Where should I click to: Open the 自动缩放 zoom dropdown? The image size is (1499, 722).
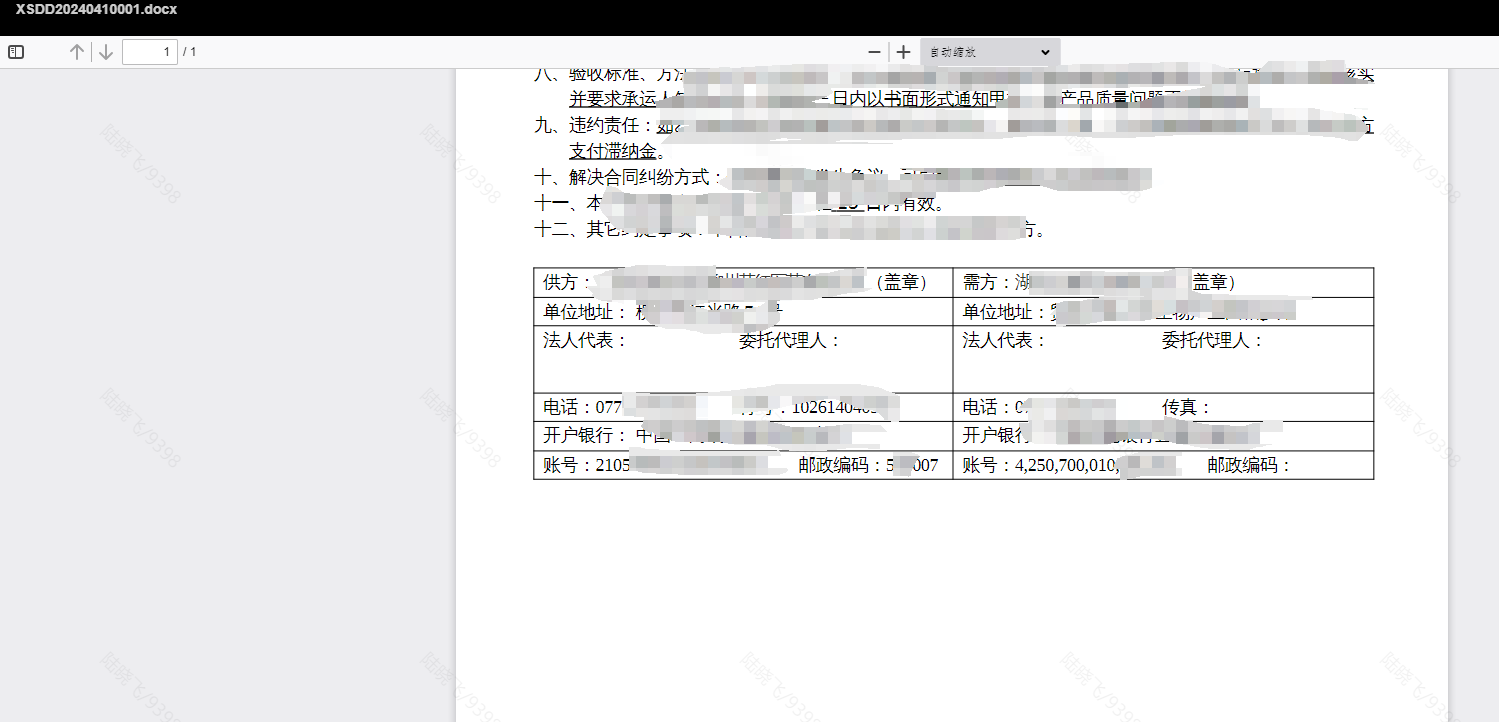click(990, 52)
